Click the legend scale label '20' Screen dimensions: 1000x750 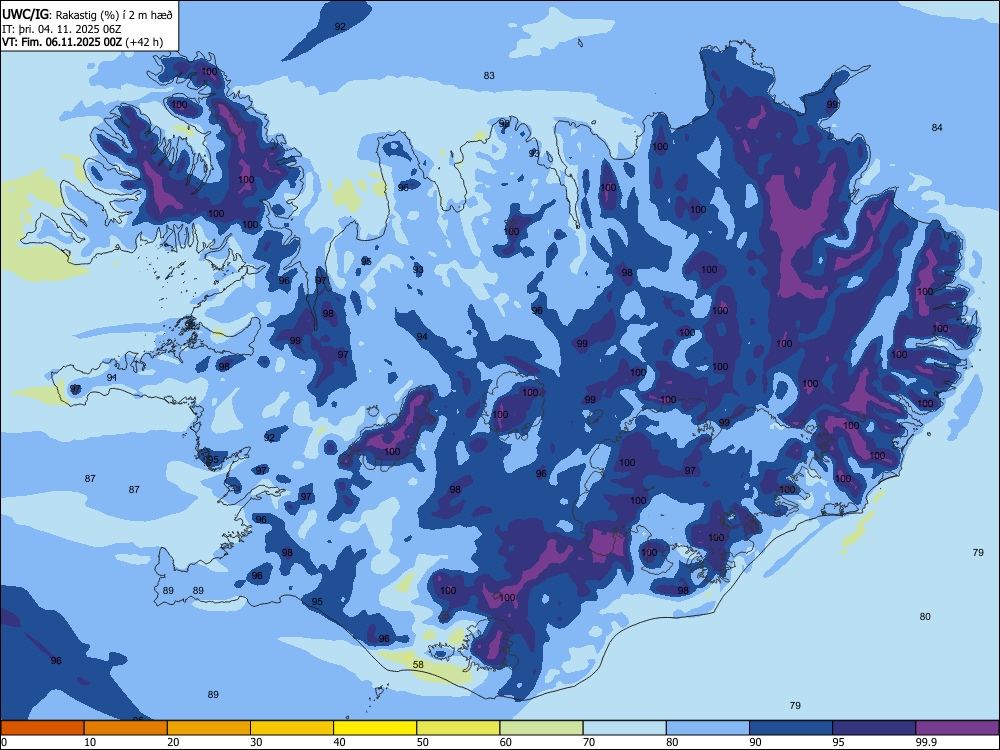173,742
